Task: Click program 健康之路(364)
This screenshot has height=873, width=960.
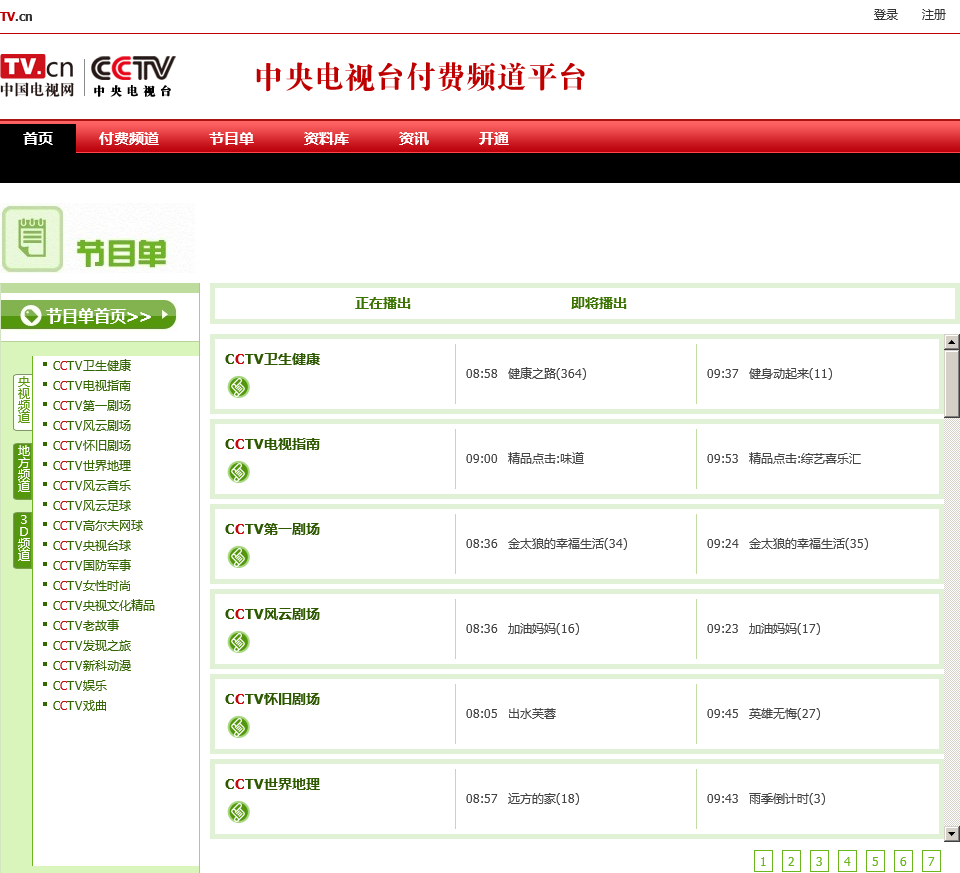Action: (547, 373)
